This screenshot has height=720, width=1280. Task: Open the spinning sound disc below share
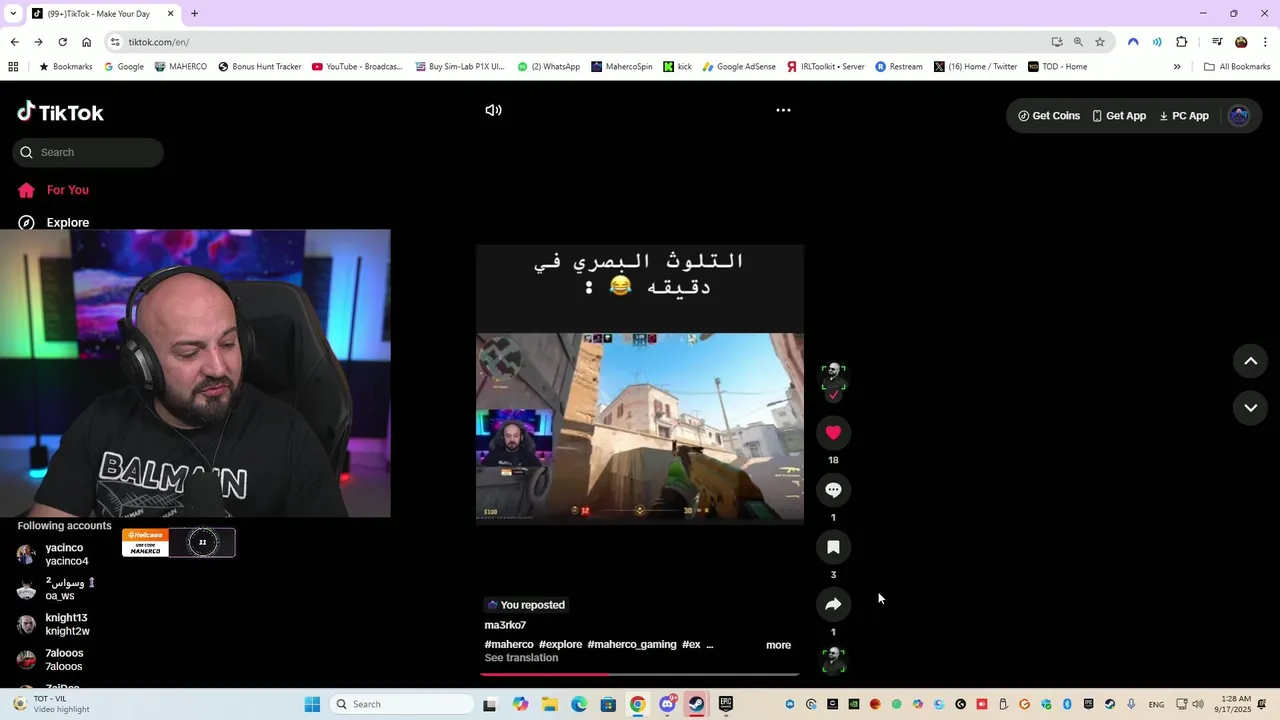pyautogui.click(x=833, y=660)
